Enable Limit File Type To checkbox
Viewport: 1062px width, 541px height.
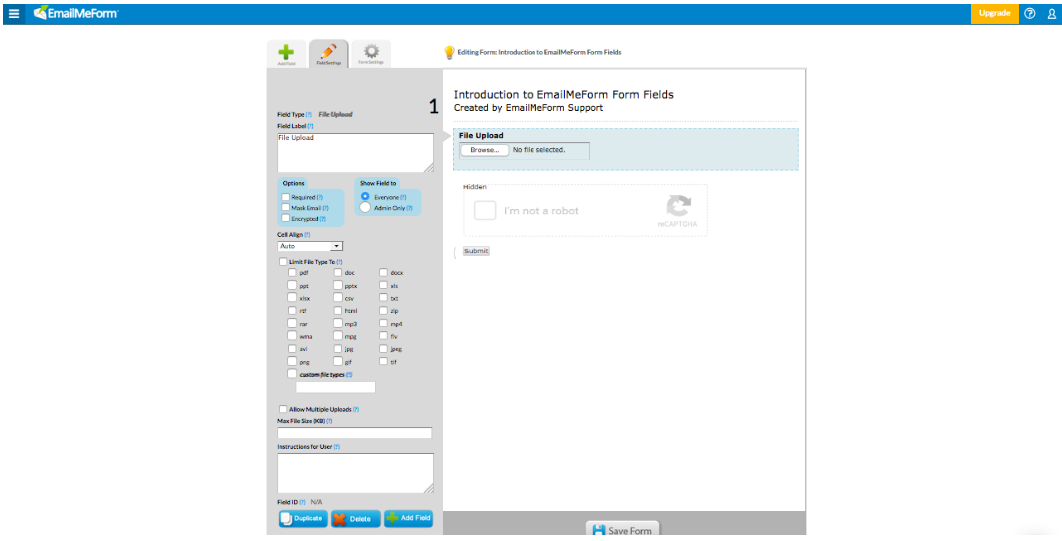pos(283,261)
